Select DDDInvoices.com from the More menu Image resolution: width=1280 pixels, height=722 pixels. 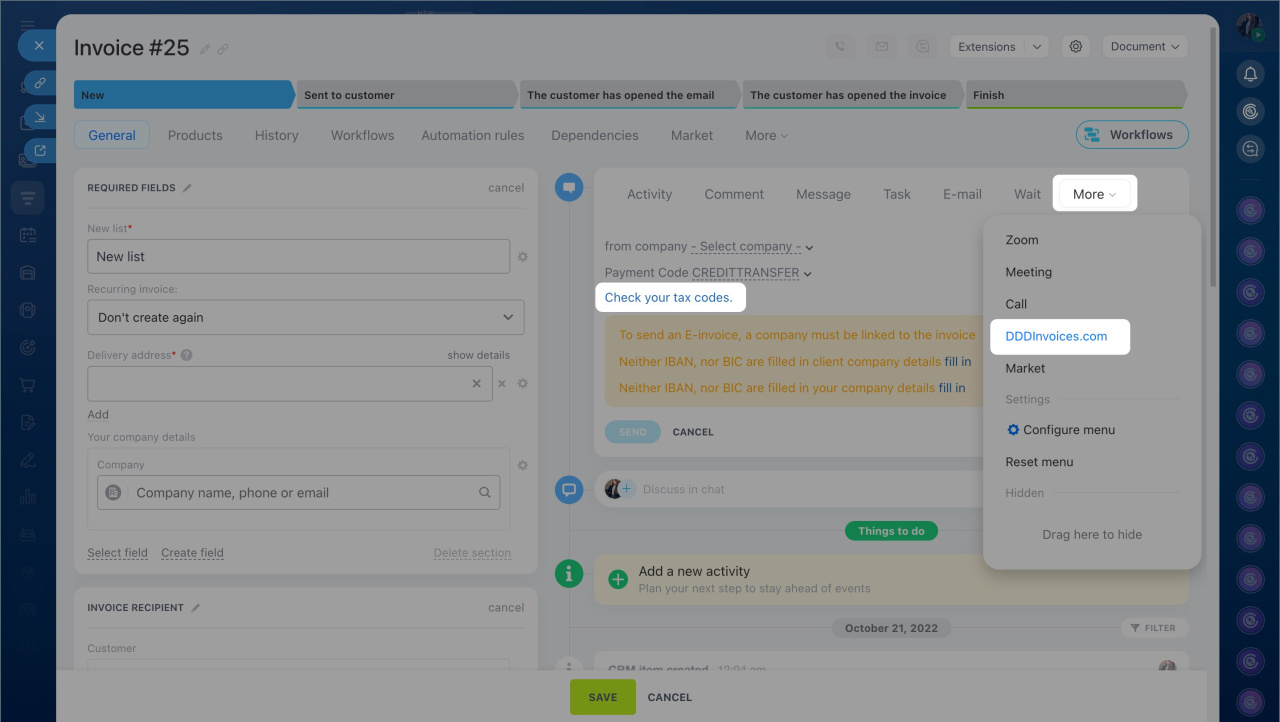(1056, 336)
